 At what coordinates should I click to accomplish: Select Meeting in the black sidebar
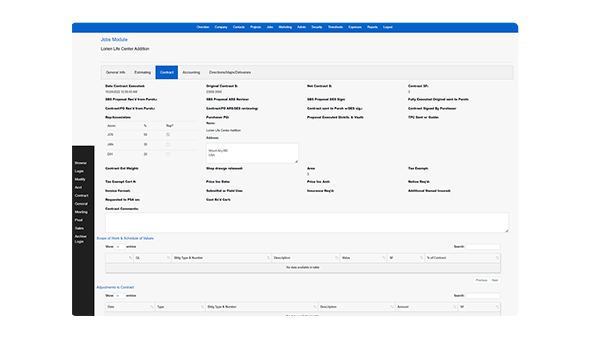click(x=81, y=212)
